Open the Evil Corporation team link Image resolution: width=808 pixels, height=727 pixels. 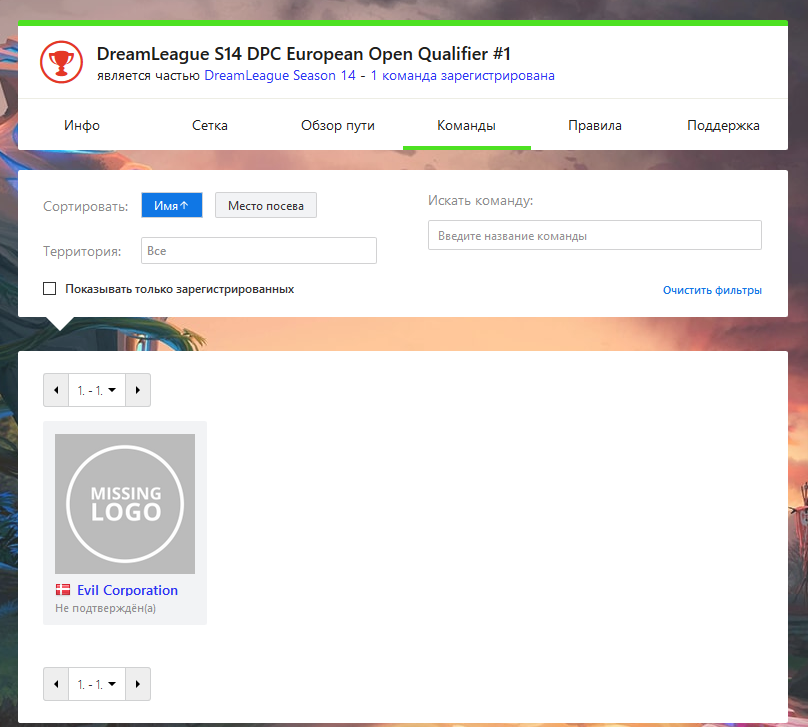[x=127, y=590]
